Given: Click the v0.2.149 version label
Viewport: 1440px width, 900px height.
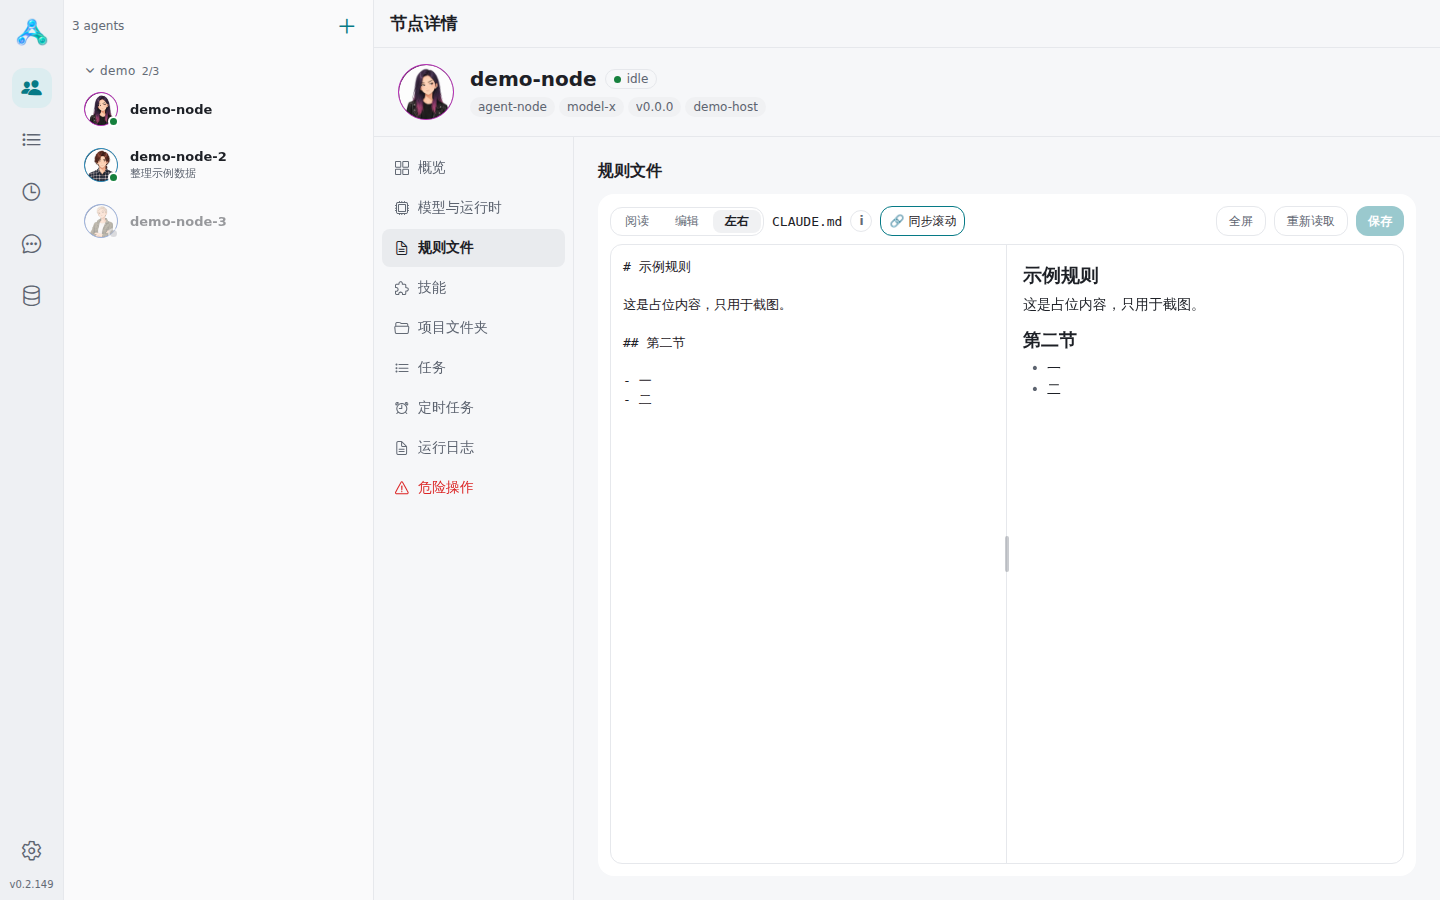Looking at the screenshot, I should click(32, 884).
